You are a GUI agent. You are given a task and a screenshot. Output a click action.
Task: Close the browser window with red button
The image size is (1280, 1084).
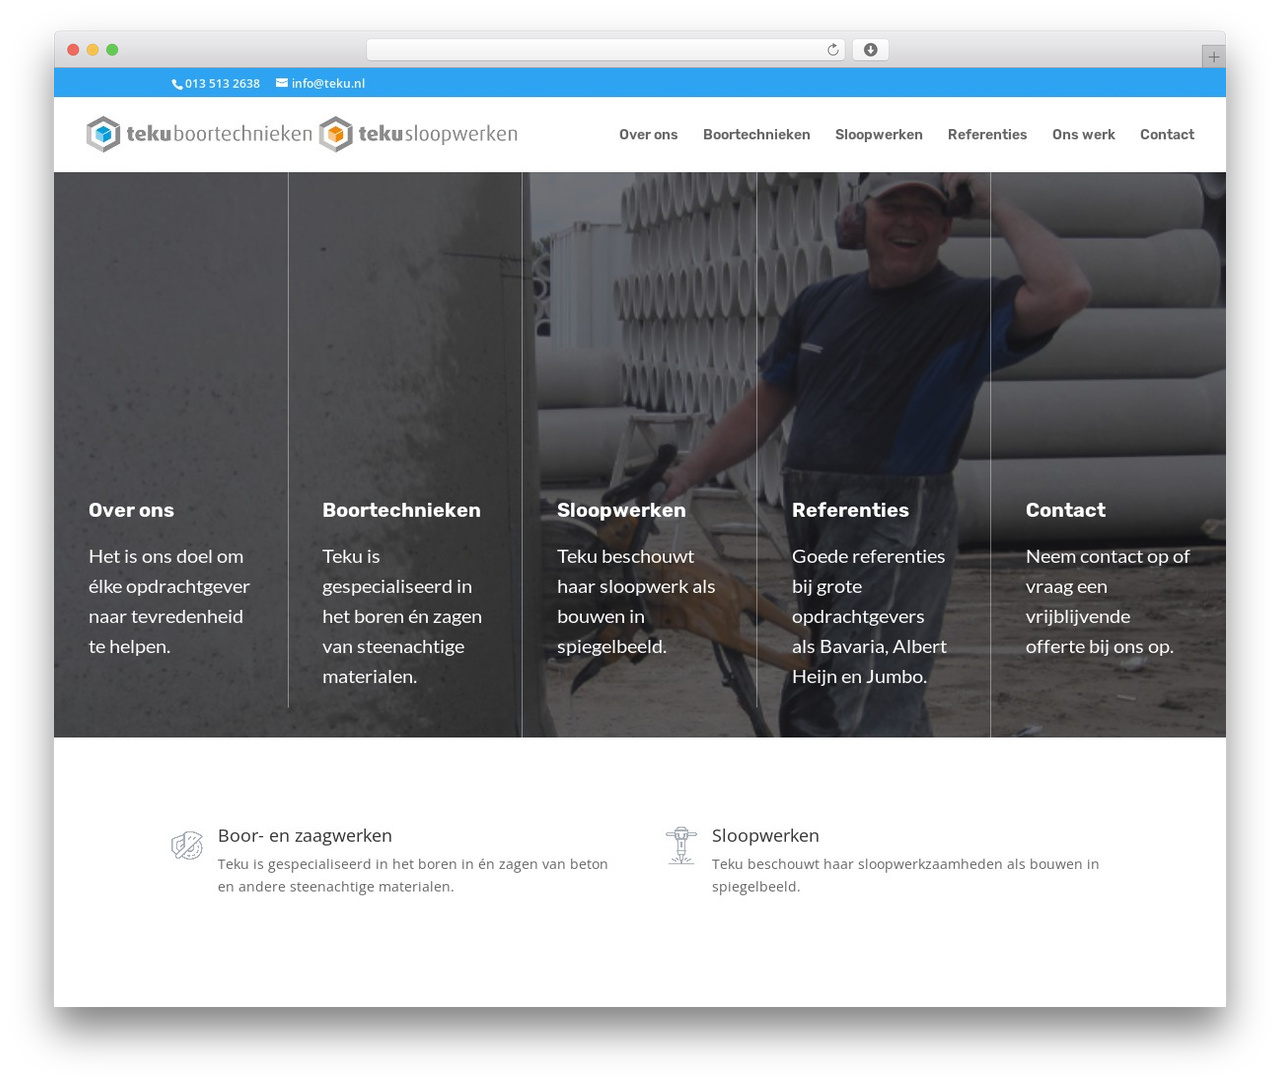(73, 50)
